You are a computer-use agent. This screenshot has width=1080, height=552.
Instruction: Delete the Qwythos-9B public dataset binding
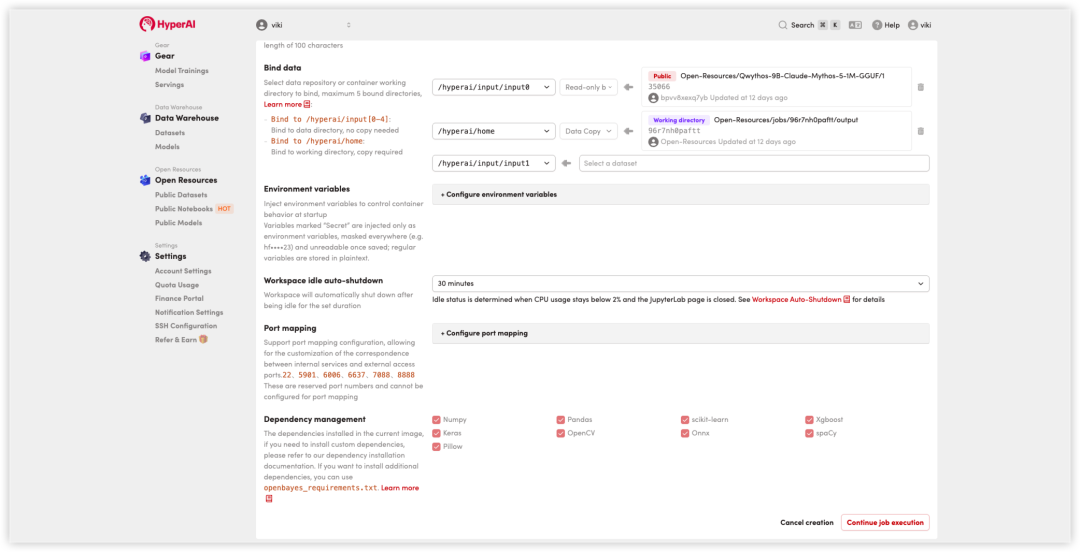click(921, 88)
